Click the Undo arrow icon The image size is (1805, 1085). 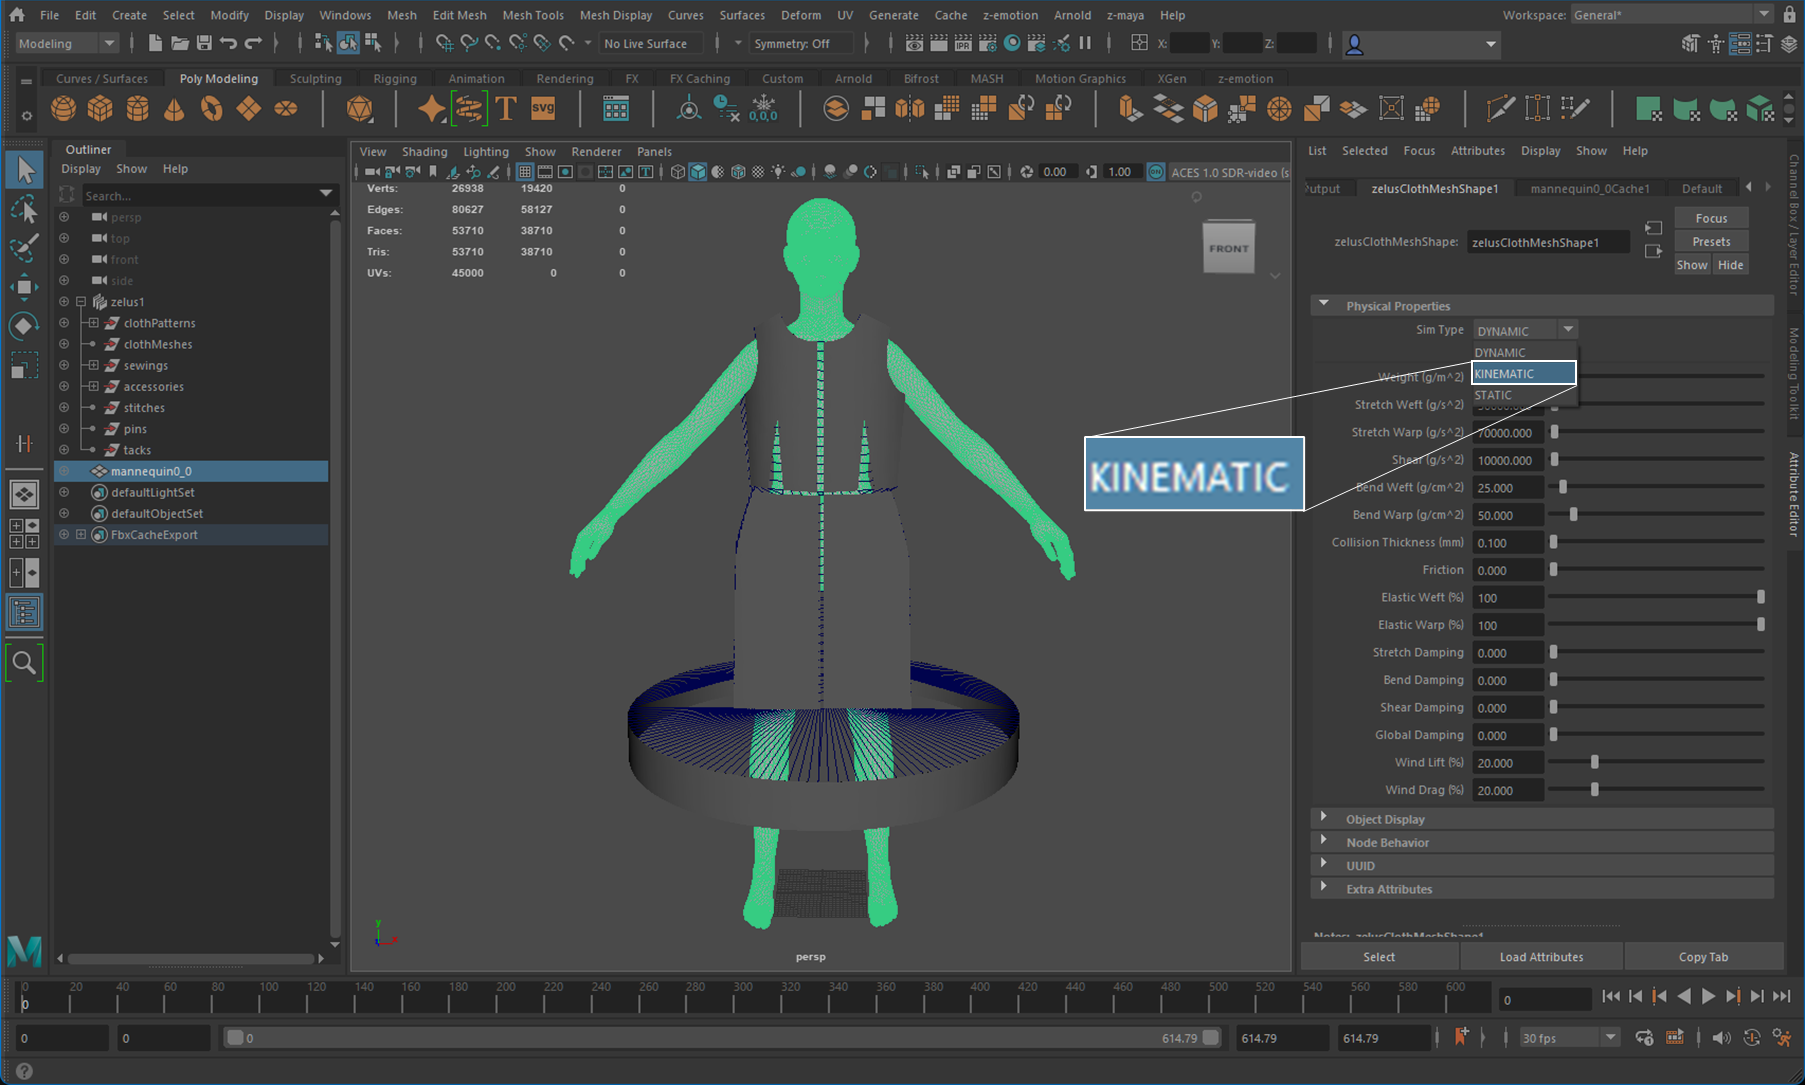click(x=229, y=43)
